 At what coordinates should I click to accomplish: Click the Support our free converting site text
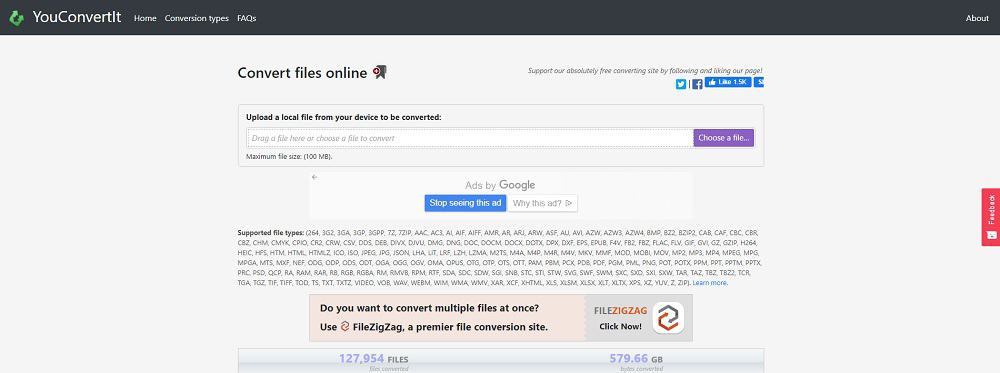pyautogui.click(x=645, y=71)
